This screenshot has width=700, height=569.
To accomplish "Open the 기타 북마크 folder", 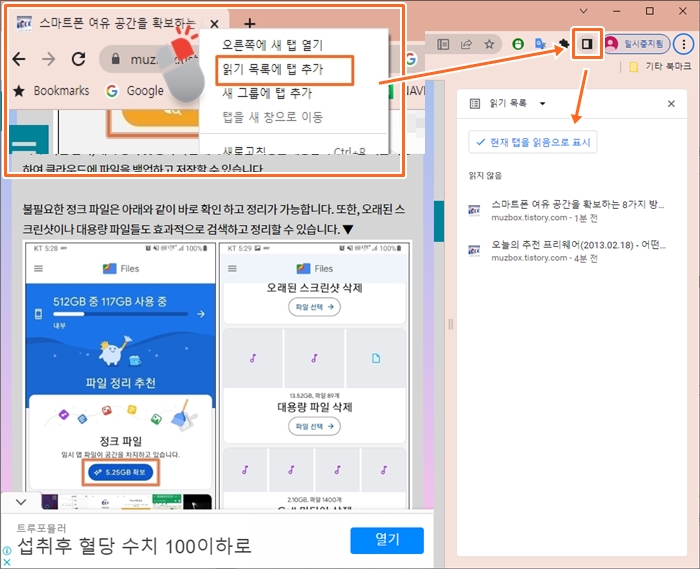I will pos(660,67).
